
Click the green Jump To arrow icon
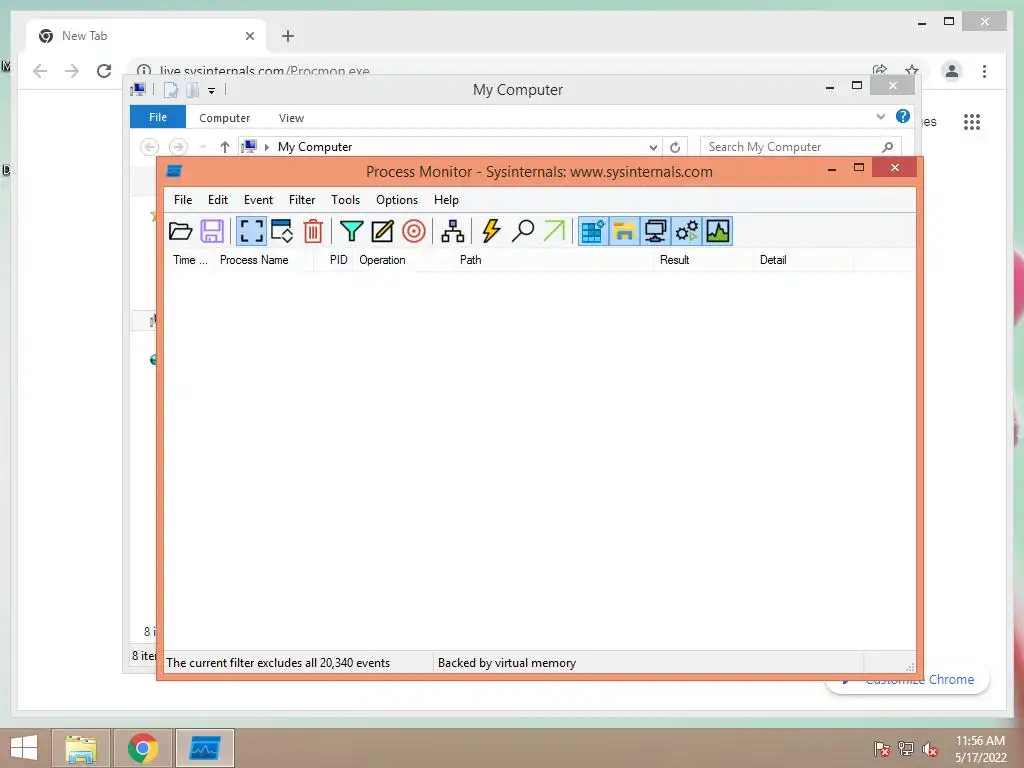[554, 231]
